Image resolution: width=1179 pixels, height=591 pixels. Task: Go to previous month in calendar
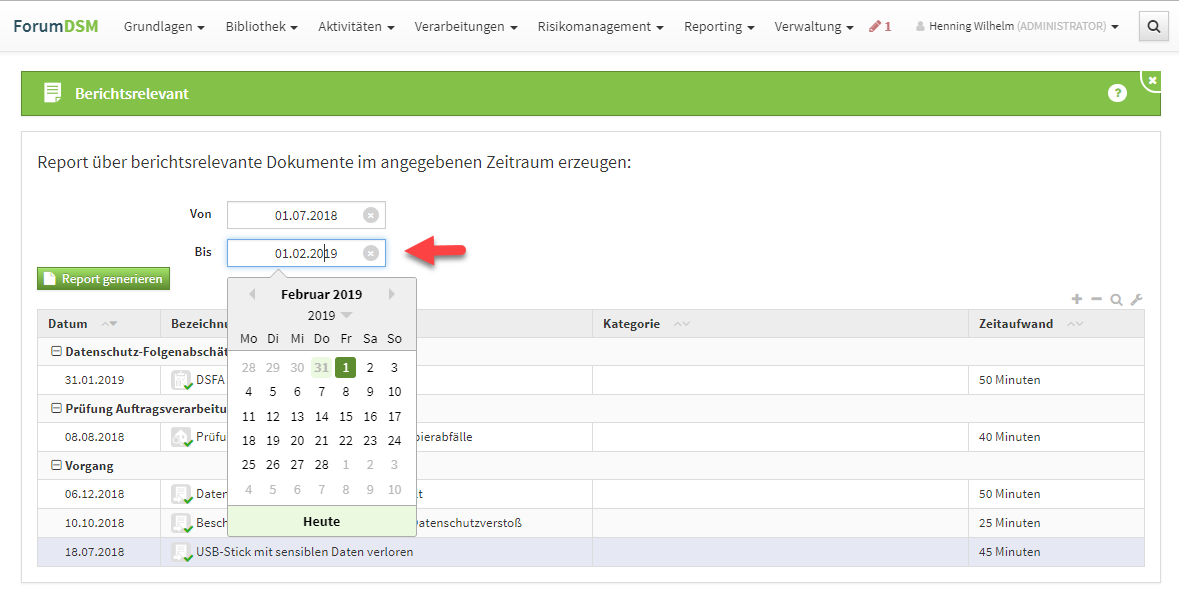tap(251, 294)
